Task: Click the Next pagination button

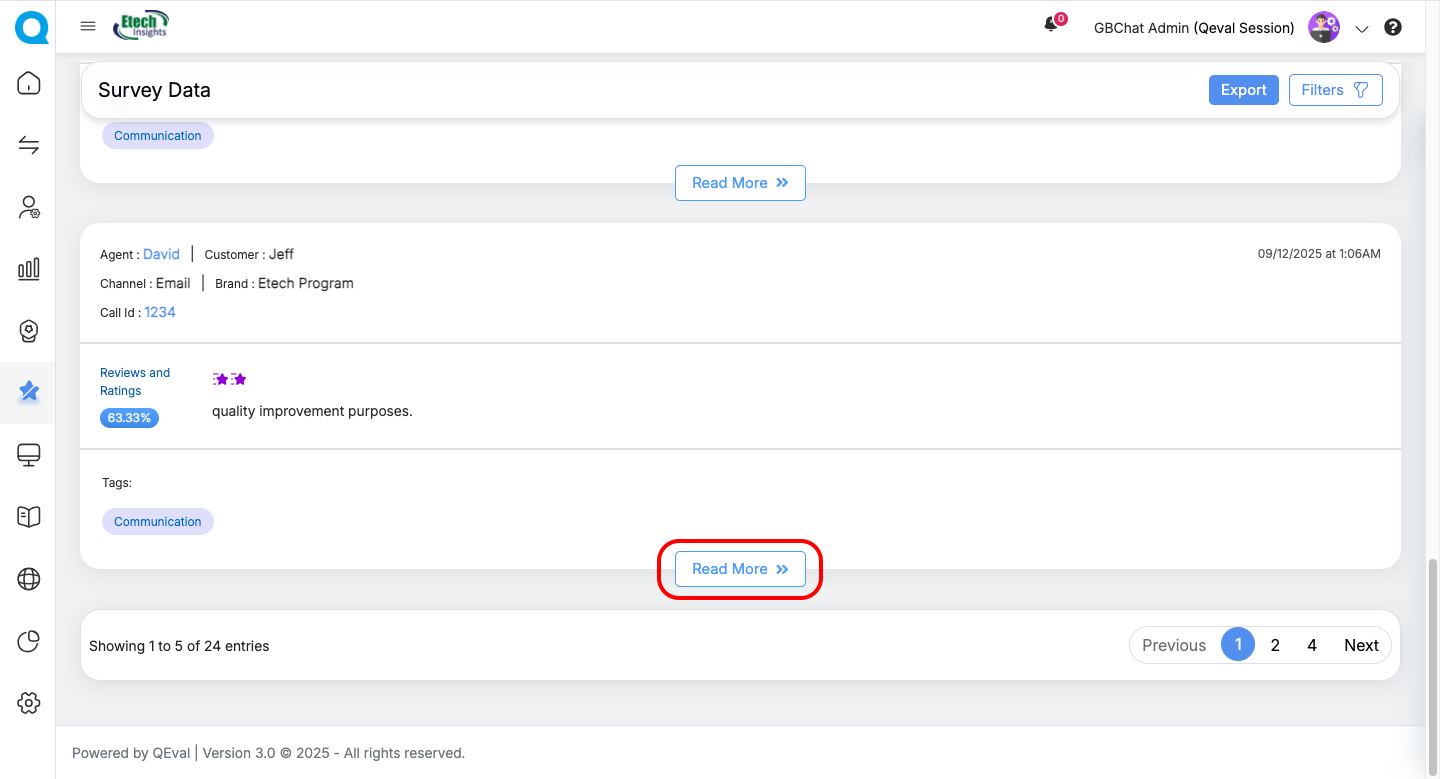Action: tap(1361, 645)
